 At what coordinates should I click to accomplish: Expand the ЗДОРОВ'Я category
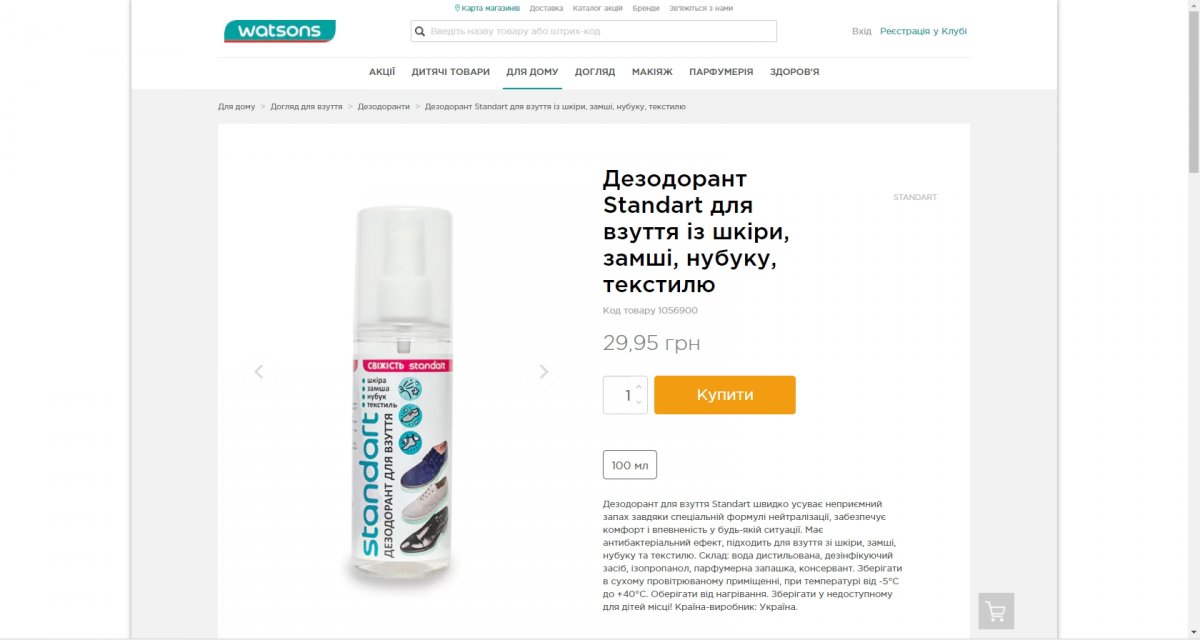click(x=795, y=72)
